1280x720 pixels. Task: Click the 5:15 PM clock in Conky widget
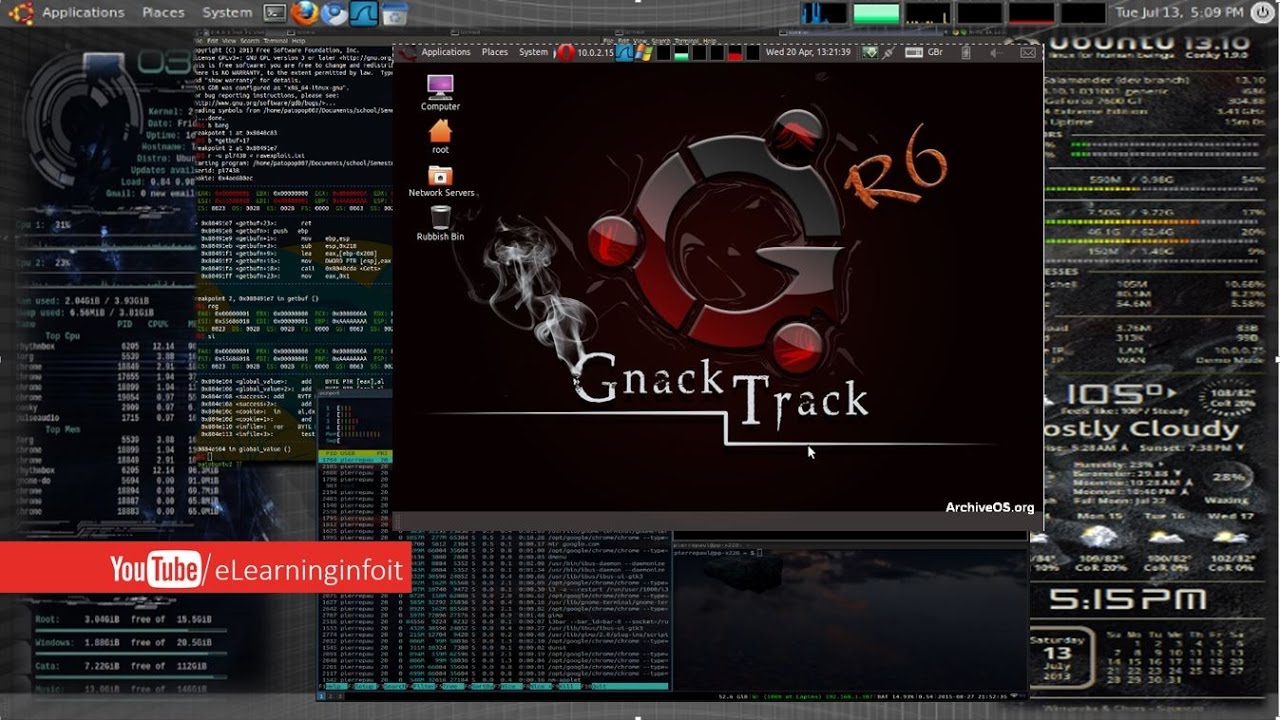1127,600
